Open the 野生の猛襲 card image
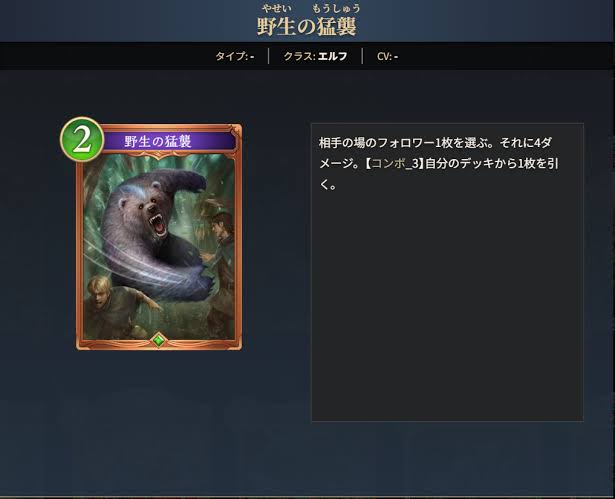 tap(159, 237)
